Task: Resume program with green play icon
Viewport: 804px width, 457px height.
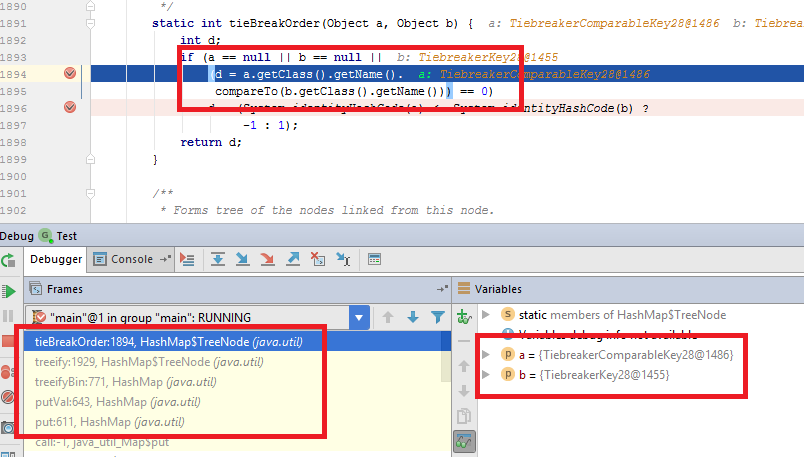Action: (9, 291)
